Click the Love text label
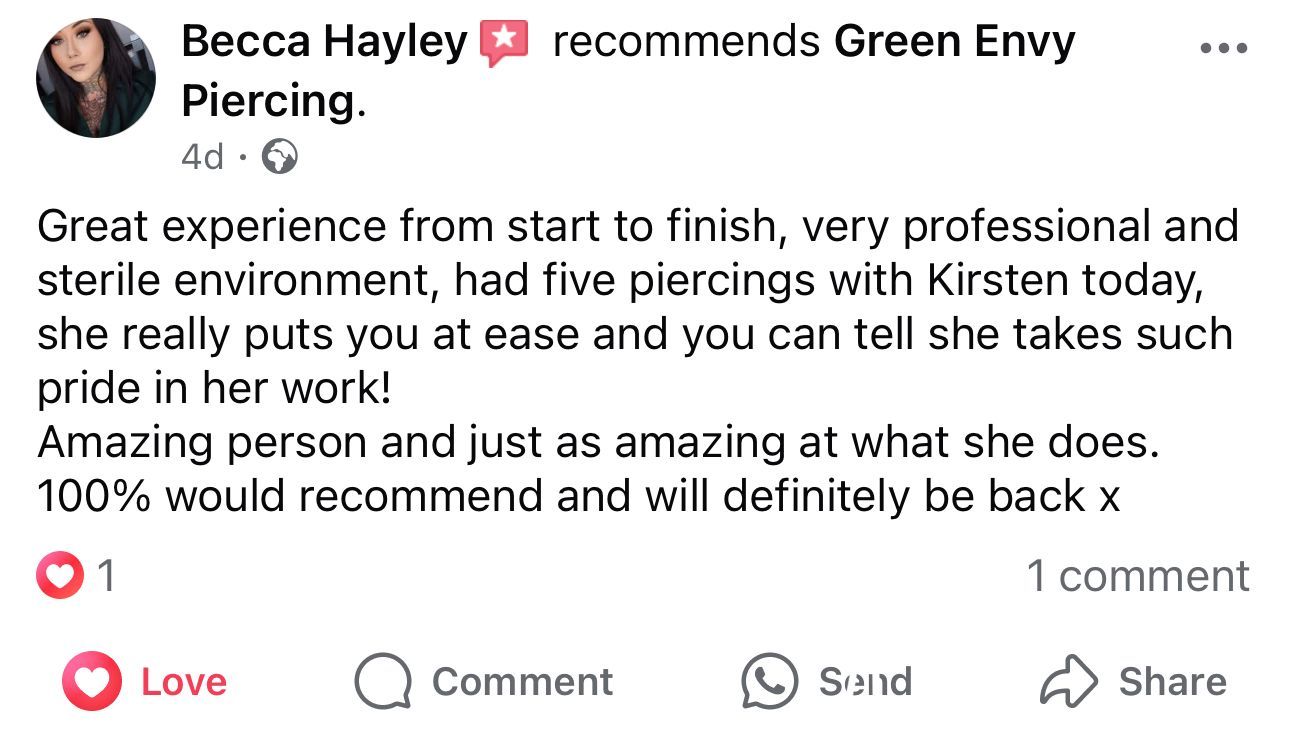 [184, 682]
